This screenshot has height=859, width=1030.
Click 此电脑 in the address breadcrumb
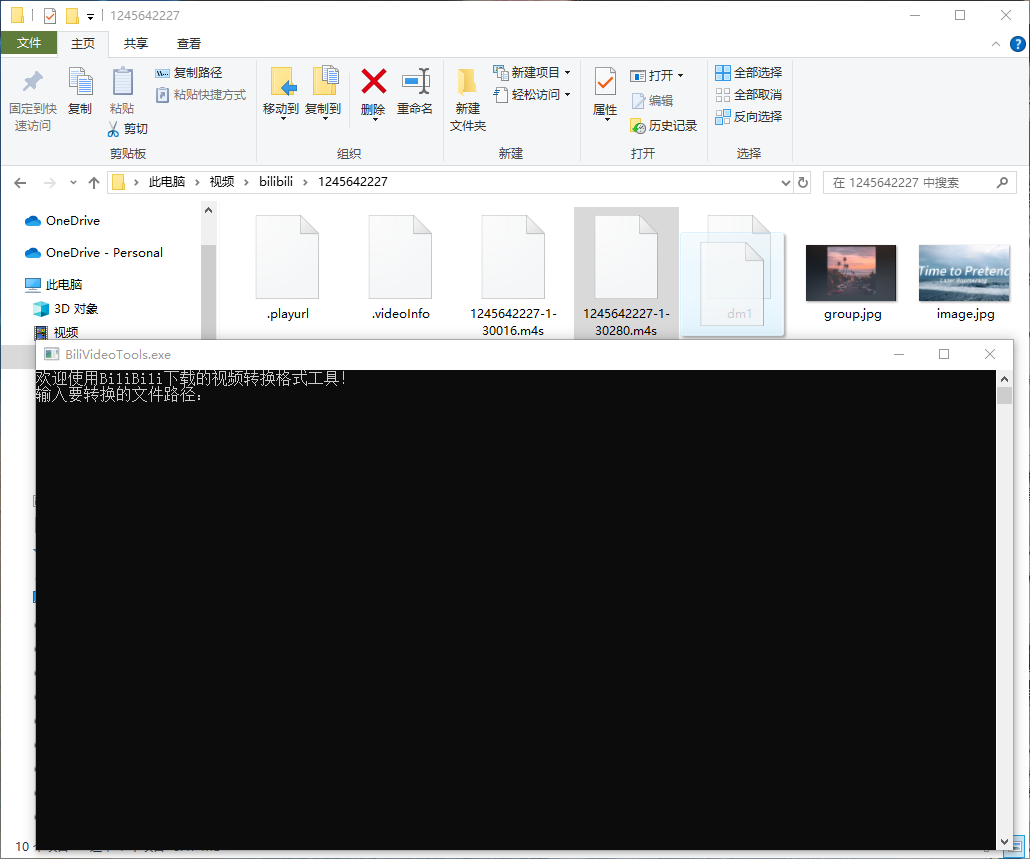click(x=167, y=182)
